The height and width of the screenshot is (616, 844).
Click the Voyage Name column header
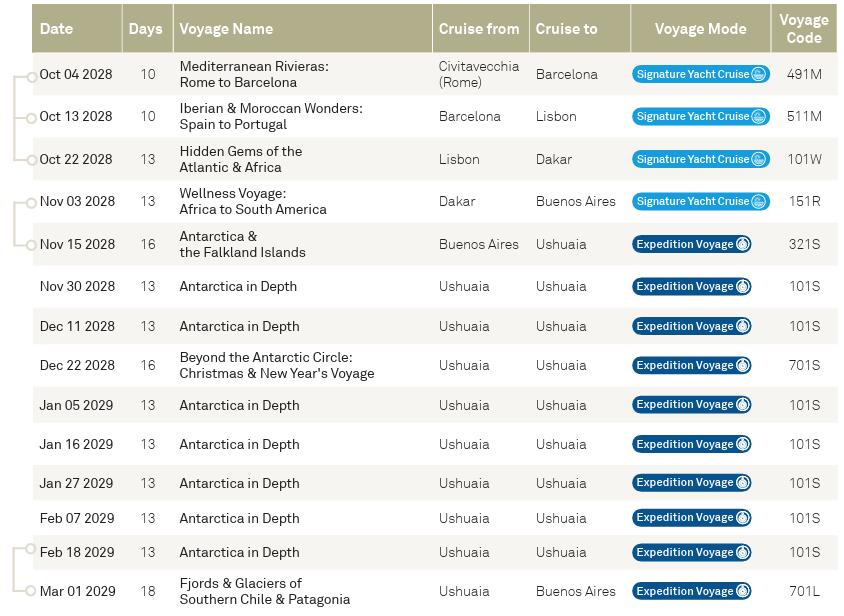(303, 29)
